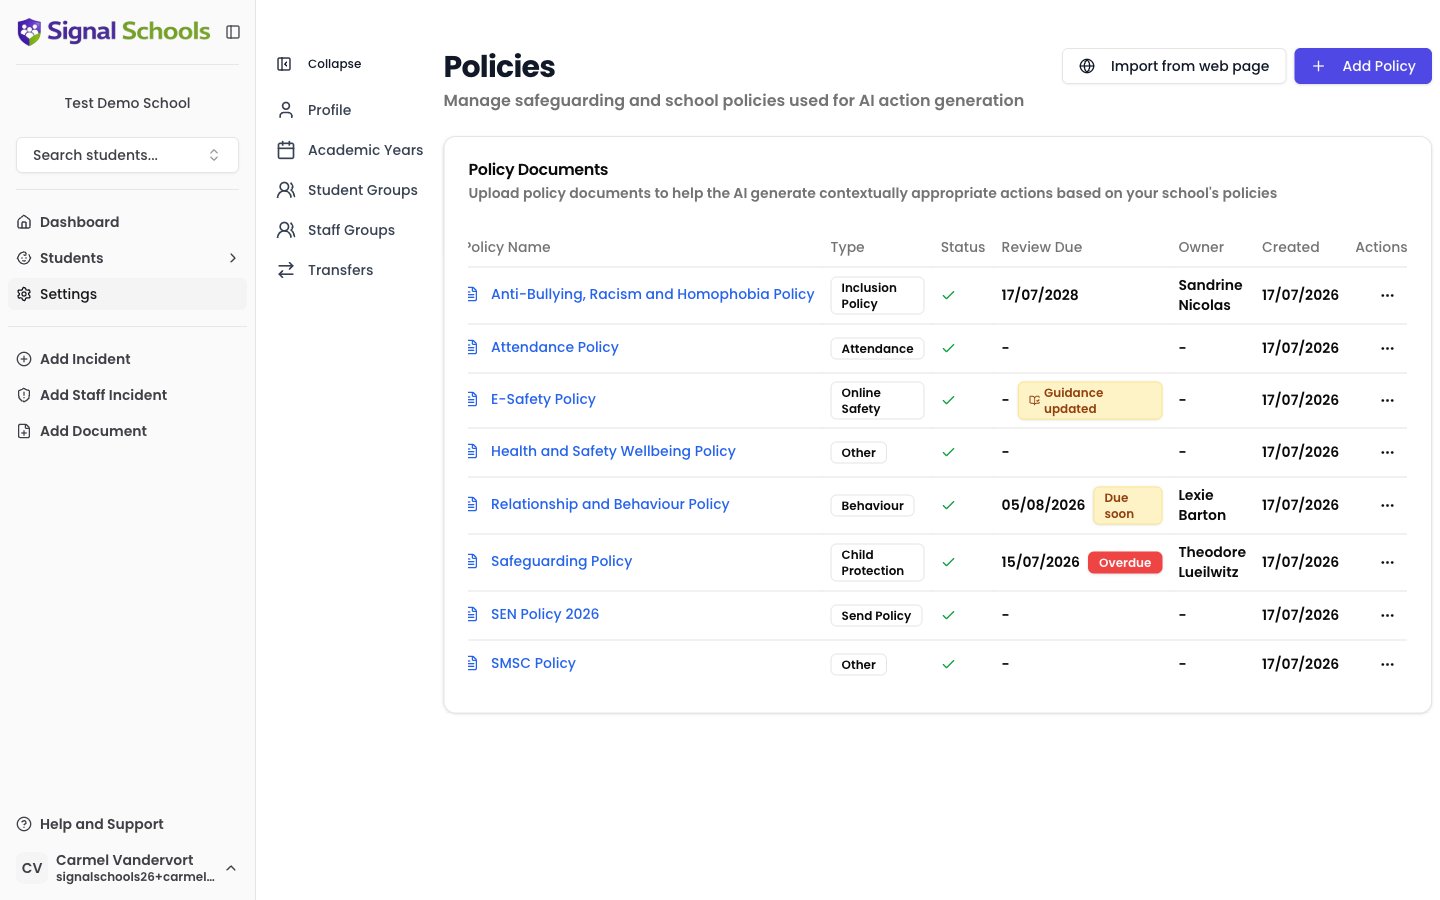This screenshot has height=900, width=1440.
Task: Click the document icon beside Anti-Bullying policy
Action: pos(473,294)
